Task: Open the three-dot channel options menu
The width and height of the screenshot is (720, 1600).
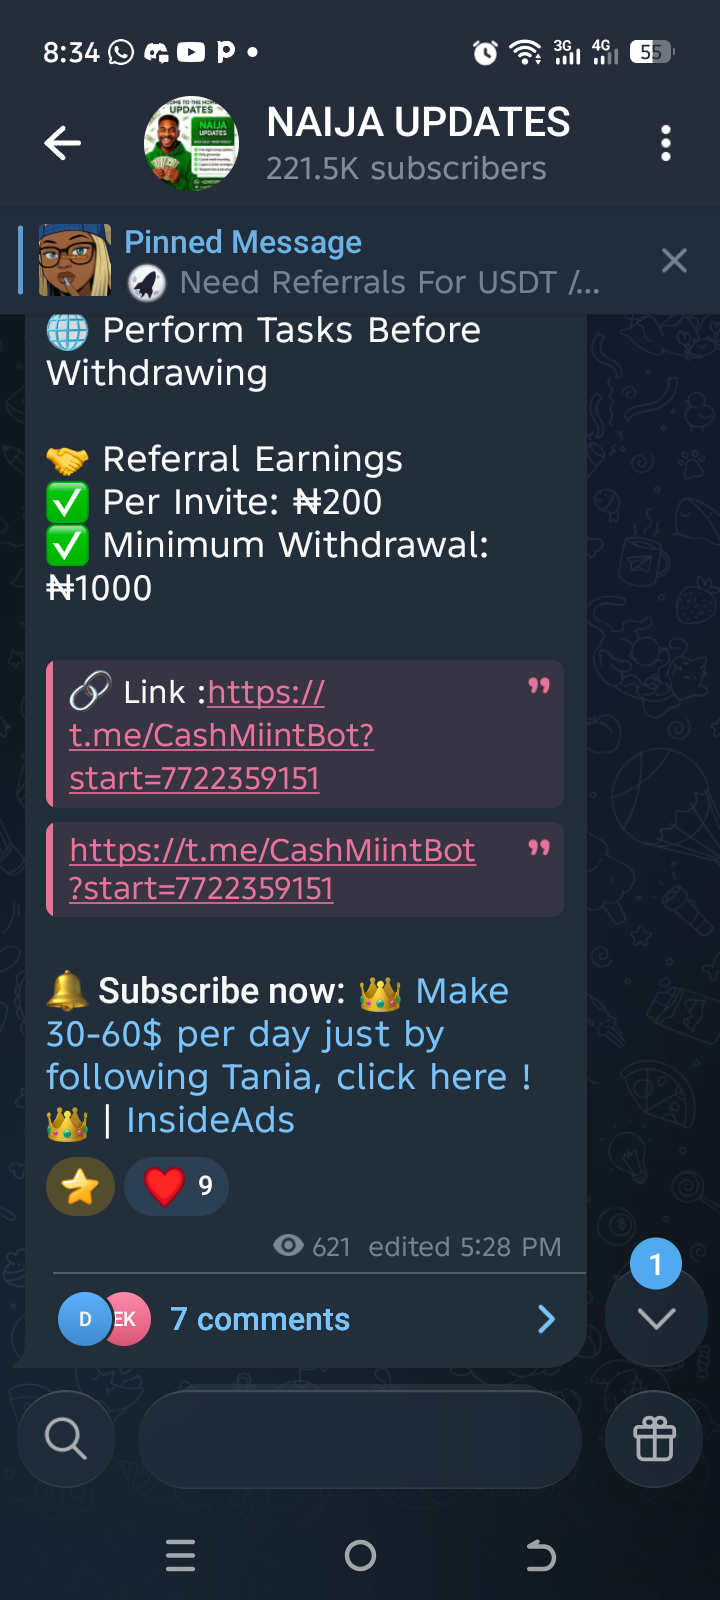Action: pyautogui.click(x=666, y=144)
